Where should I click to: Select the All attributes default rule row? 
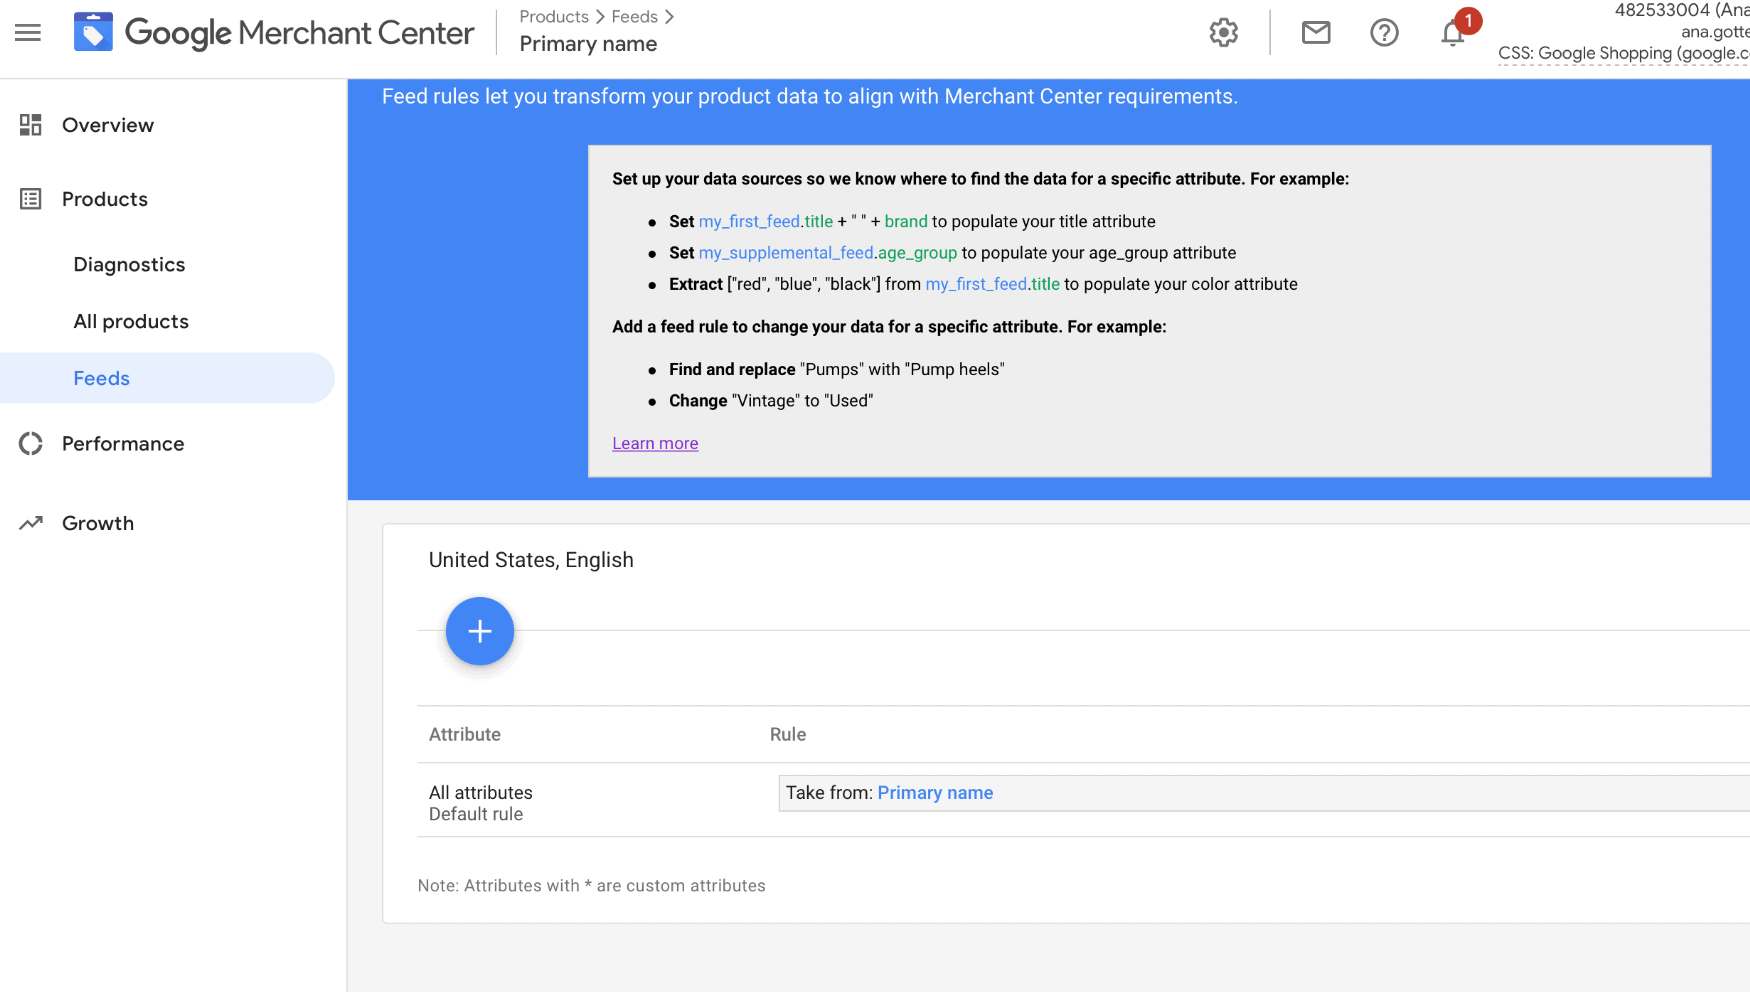pos(481,802)
